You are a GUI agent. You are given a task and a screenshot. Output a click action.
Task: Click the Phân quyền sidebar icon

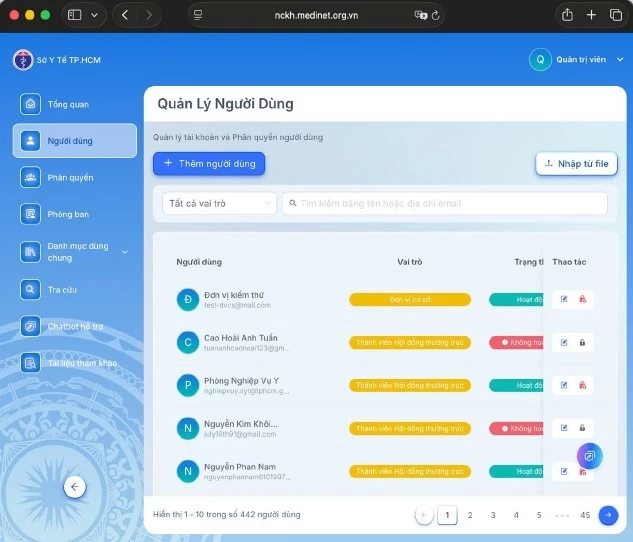point(31,177)
